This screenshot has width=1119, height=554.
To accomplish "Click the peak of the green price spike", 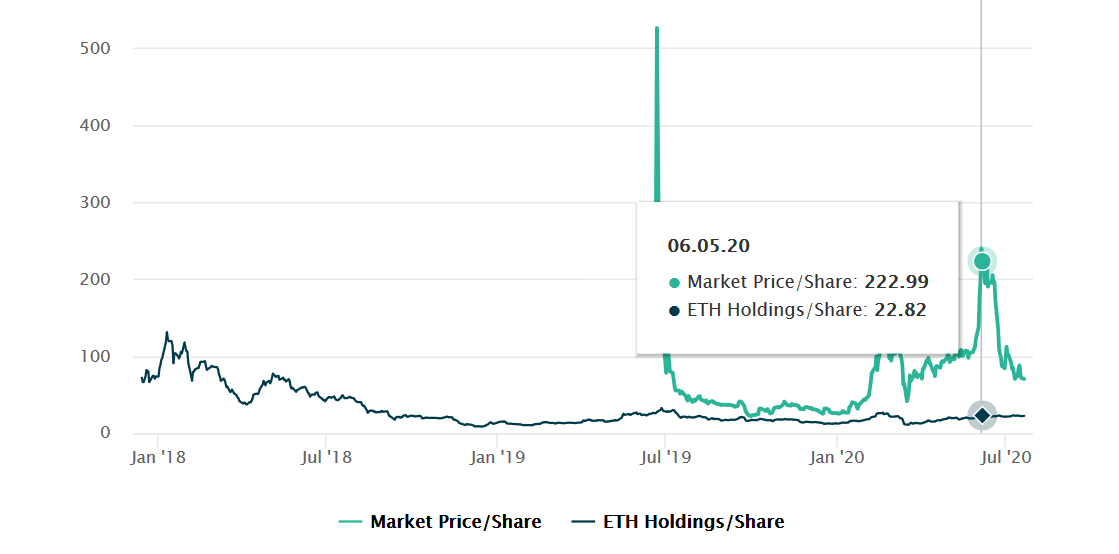I will pyautogui.click(x=657, y=29).
